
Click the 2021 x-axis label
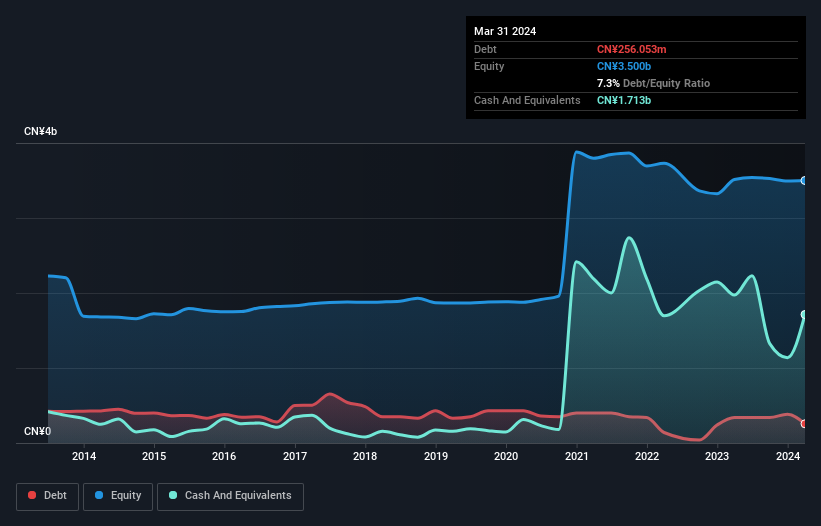pos(576,456)
